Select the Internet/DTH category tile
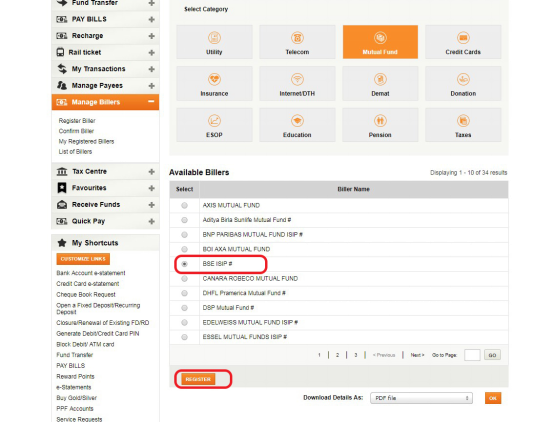Image resolution: width=553 pixels, height=423 pixels. 297,84
